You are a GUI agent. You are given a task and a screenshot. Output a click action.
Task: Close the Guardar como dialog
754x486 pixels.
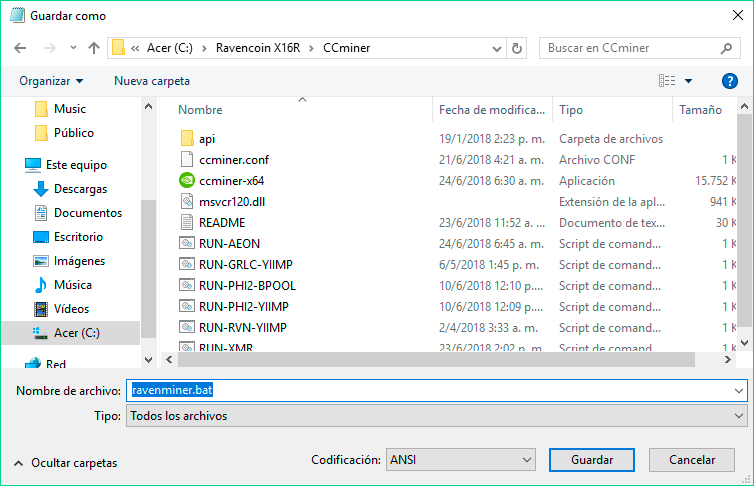tap(738, 15)
